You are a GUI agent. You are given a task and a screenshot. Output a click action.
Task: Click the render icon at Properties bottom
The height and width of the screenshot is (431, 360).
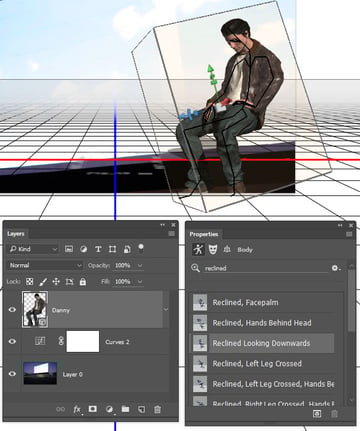point(317,414)
